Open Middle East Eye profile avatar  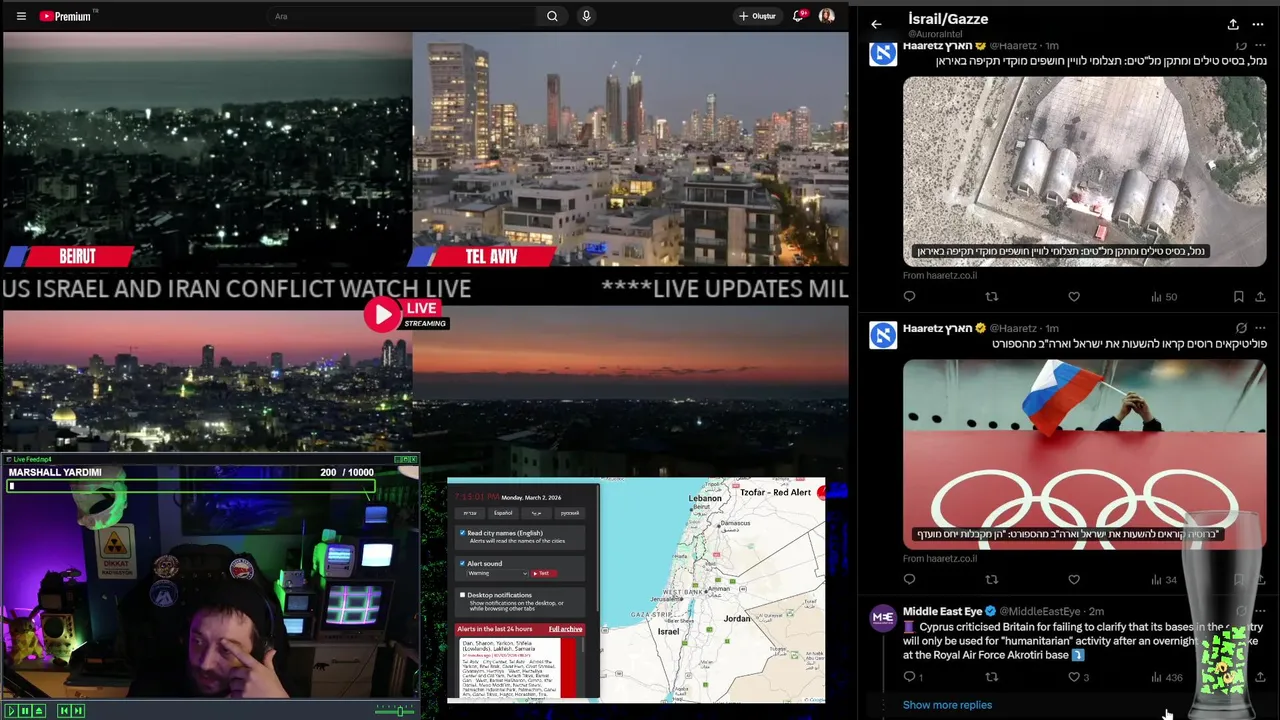[x=883, y=618]
